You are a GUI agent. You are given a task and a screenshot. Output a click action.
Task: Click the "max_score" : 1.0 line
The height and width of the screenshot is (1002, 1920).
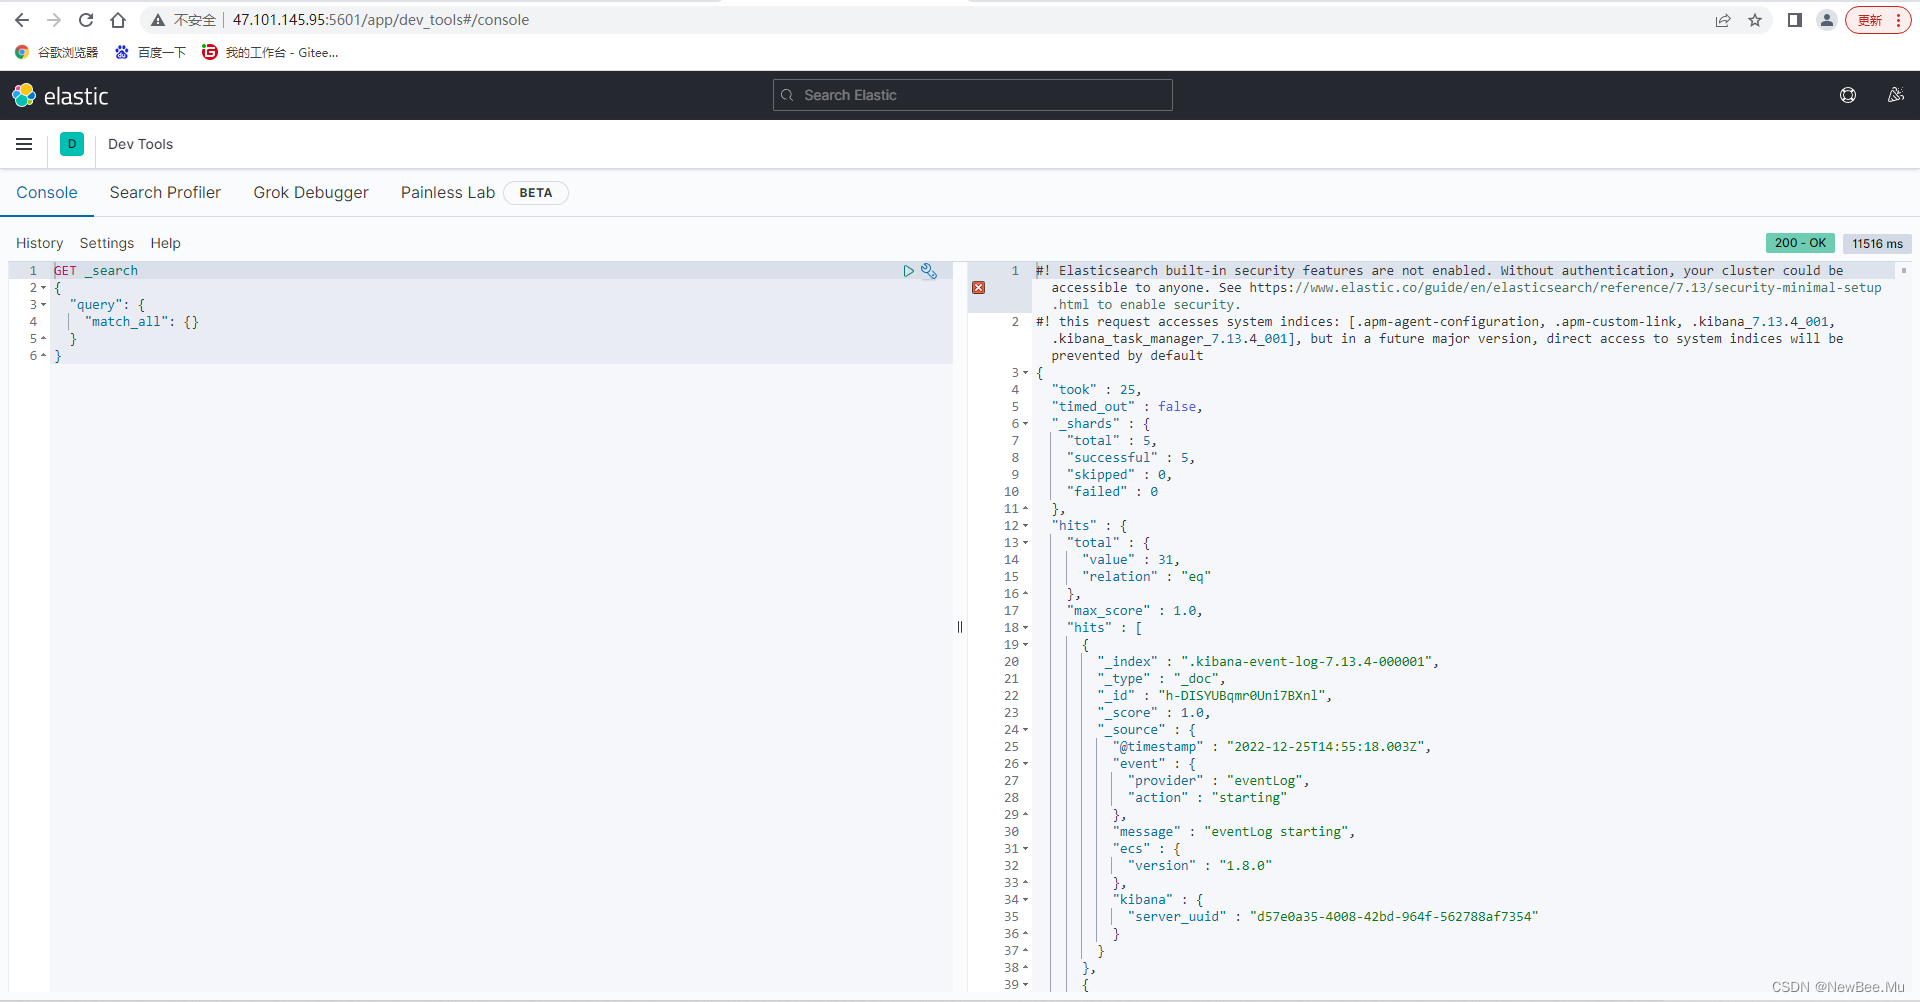(1135, 611)
